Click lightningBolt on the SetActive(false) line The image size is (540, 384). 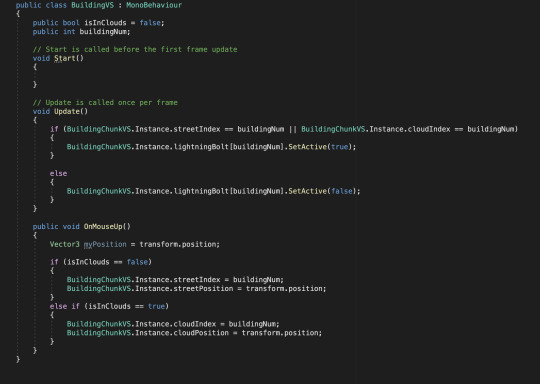click(x=201, y=191)
